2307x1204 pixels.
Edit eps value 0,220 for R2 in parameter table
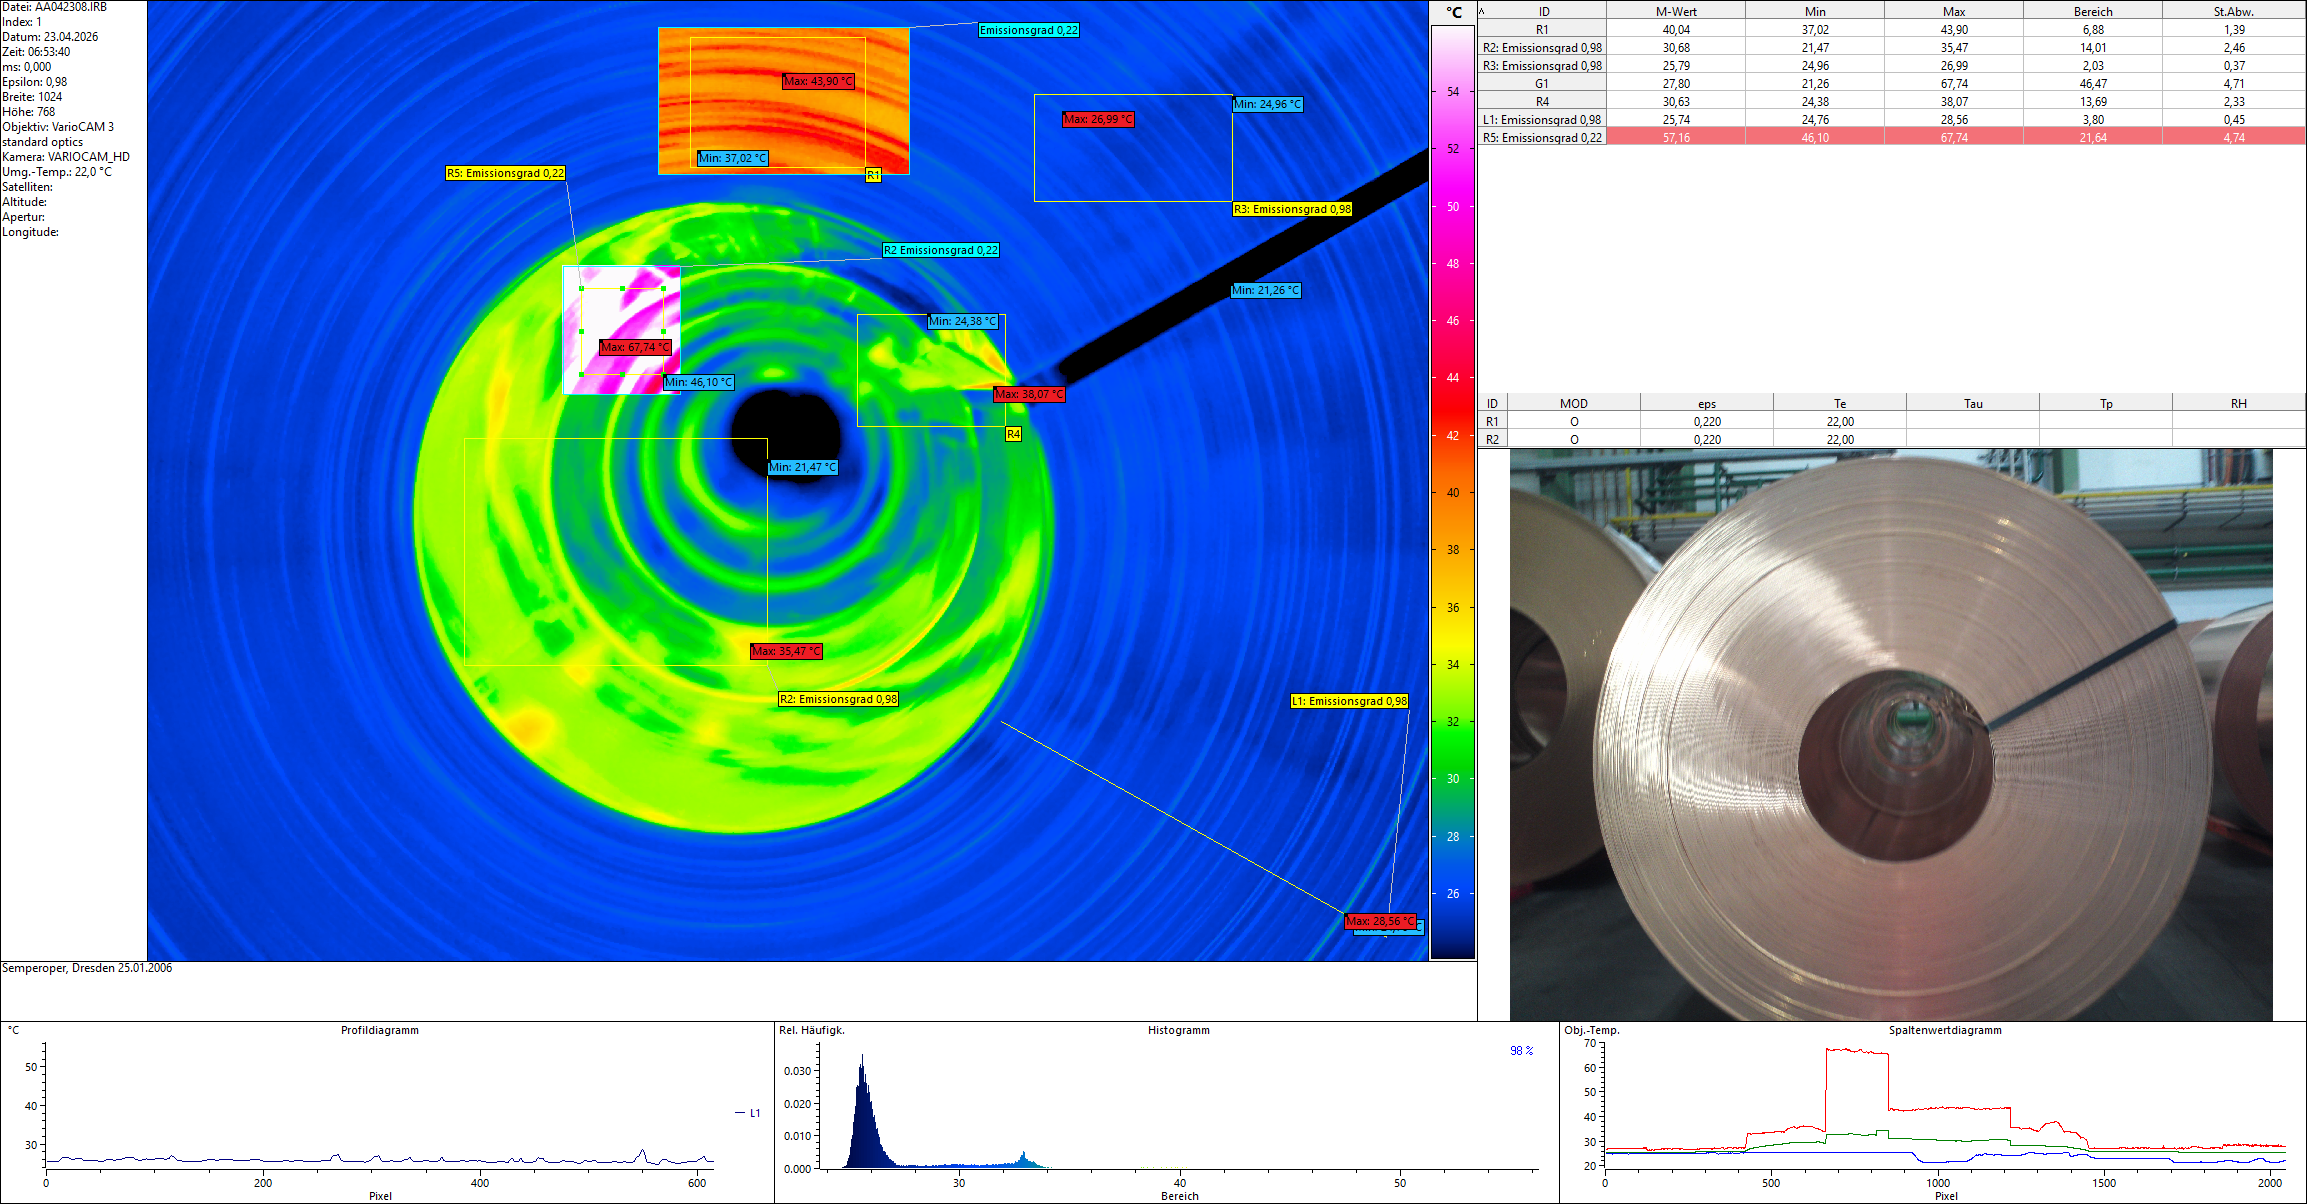pyautogui.click(x=1707, y=440)
